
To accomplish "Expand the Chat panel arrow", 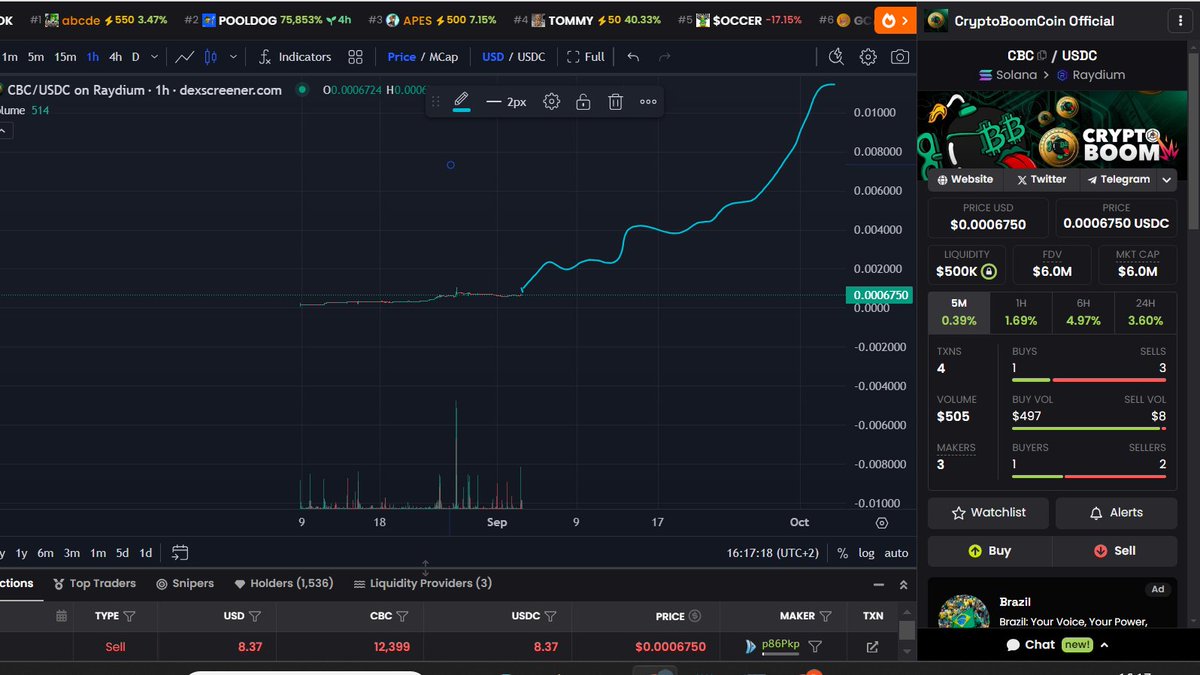I will [x=1104, y=645].
